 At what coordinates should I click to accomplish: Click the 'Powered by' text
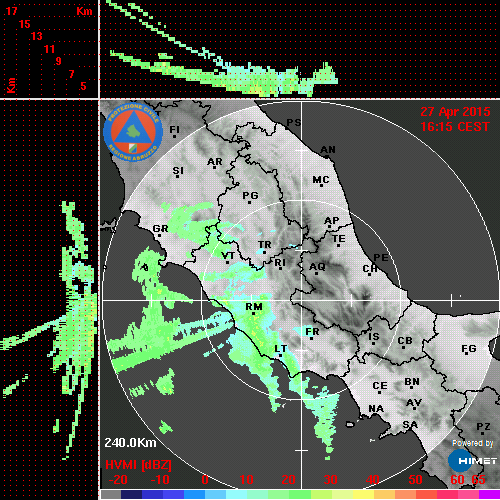[473, 443]
